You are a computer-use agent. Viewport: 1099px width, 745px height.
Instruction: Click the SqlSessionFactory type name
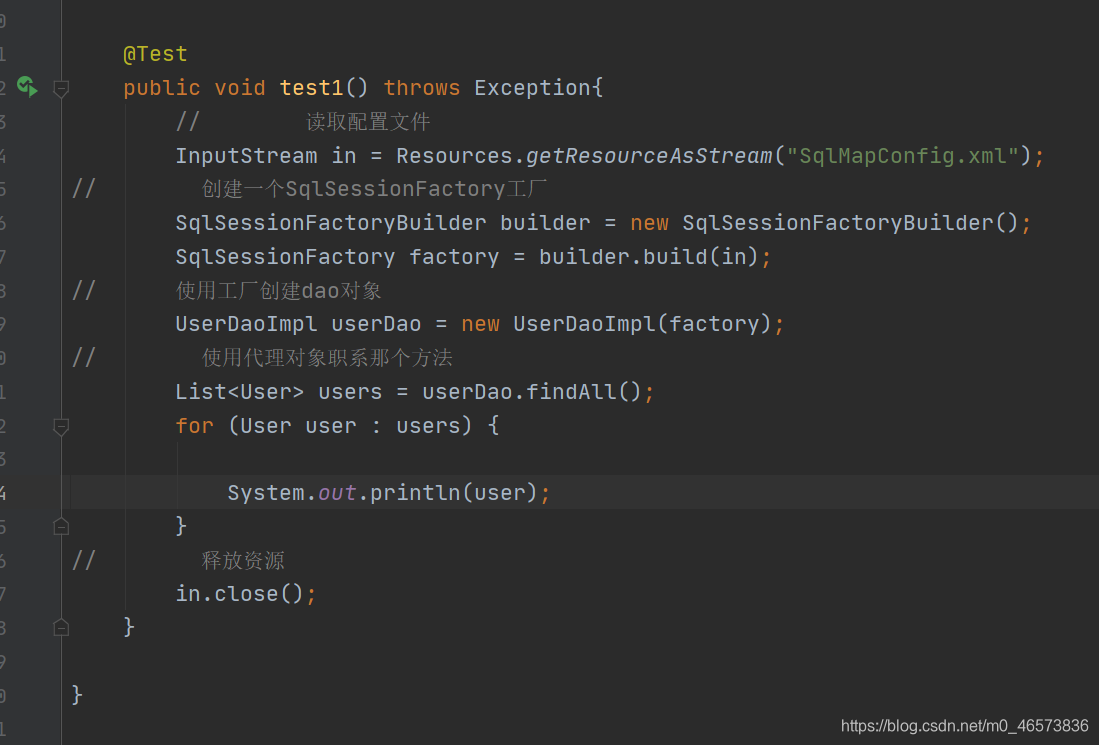285,257
